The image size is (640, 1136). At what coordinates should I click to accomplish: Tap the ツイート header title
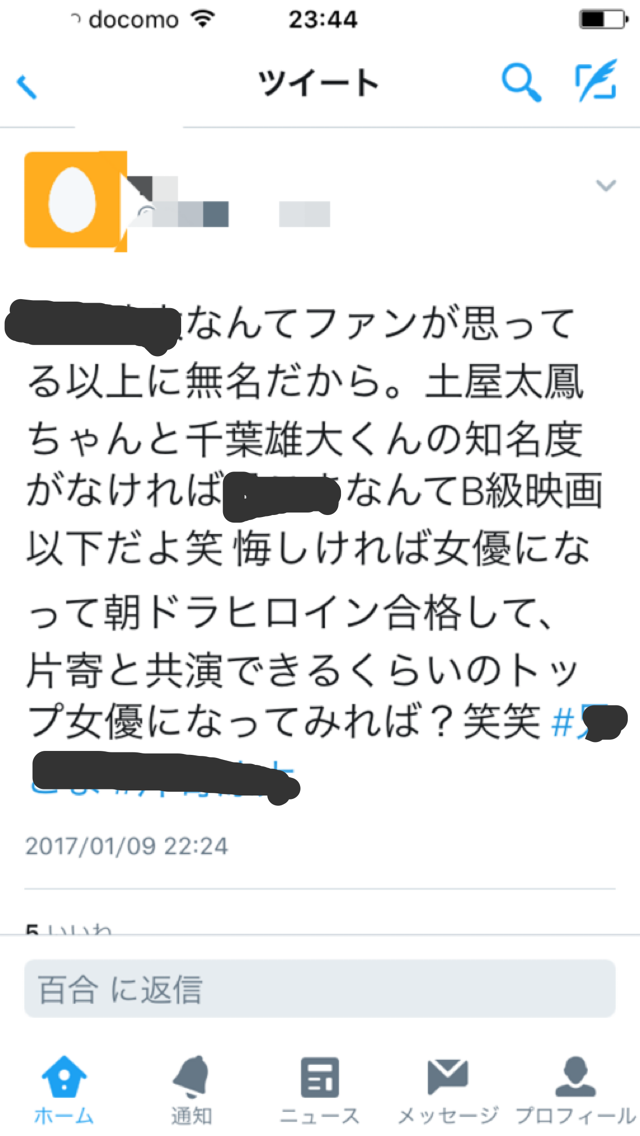(319, 84)
